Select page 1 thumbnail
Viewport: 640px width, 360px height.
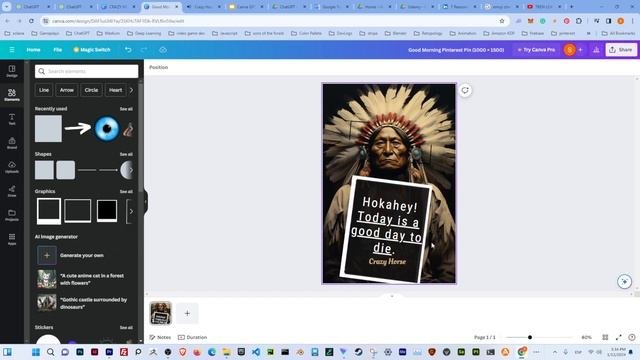[x=161, y=313]
